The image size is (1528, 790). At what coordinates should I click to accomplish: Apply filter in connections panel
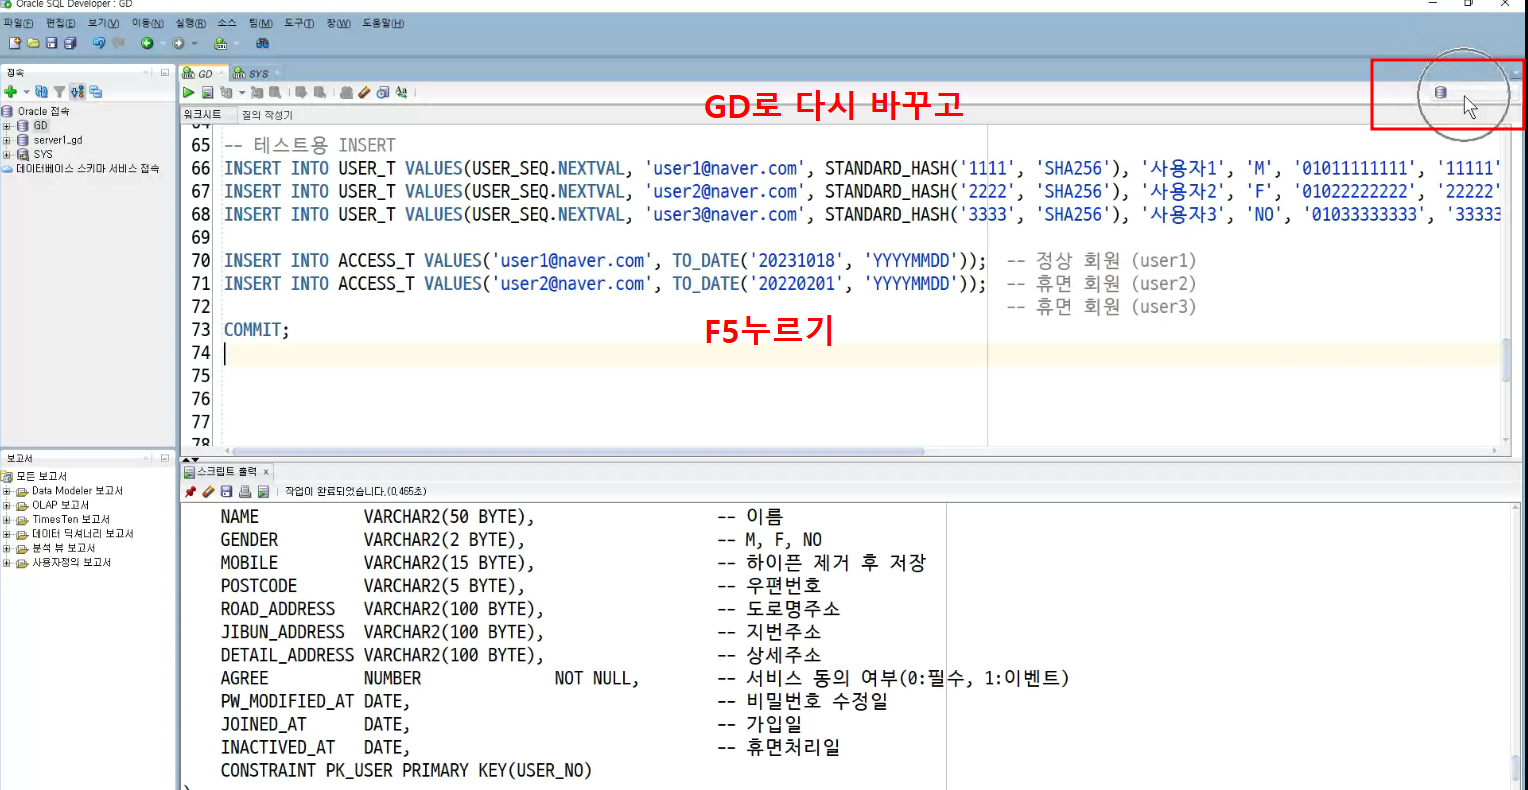click(59, 92)
